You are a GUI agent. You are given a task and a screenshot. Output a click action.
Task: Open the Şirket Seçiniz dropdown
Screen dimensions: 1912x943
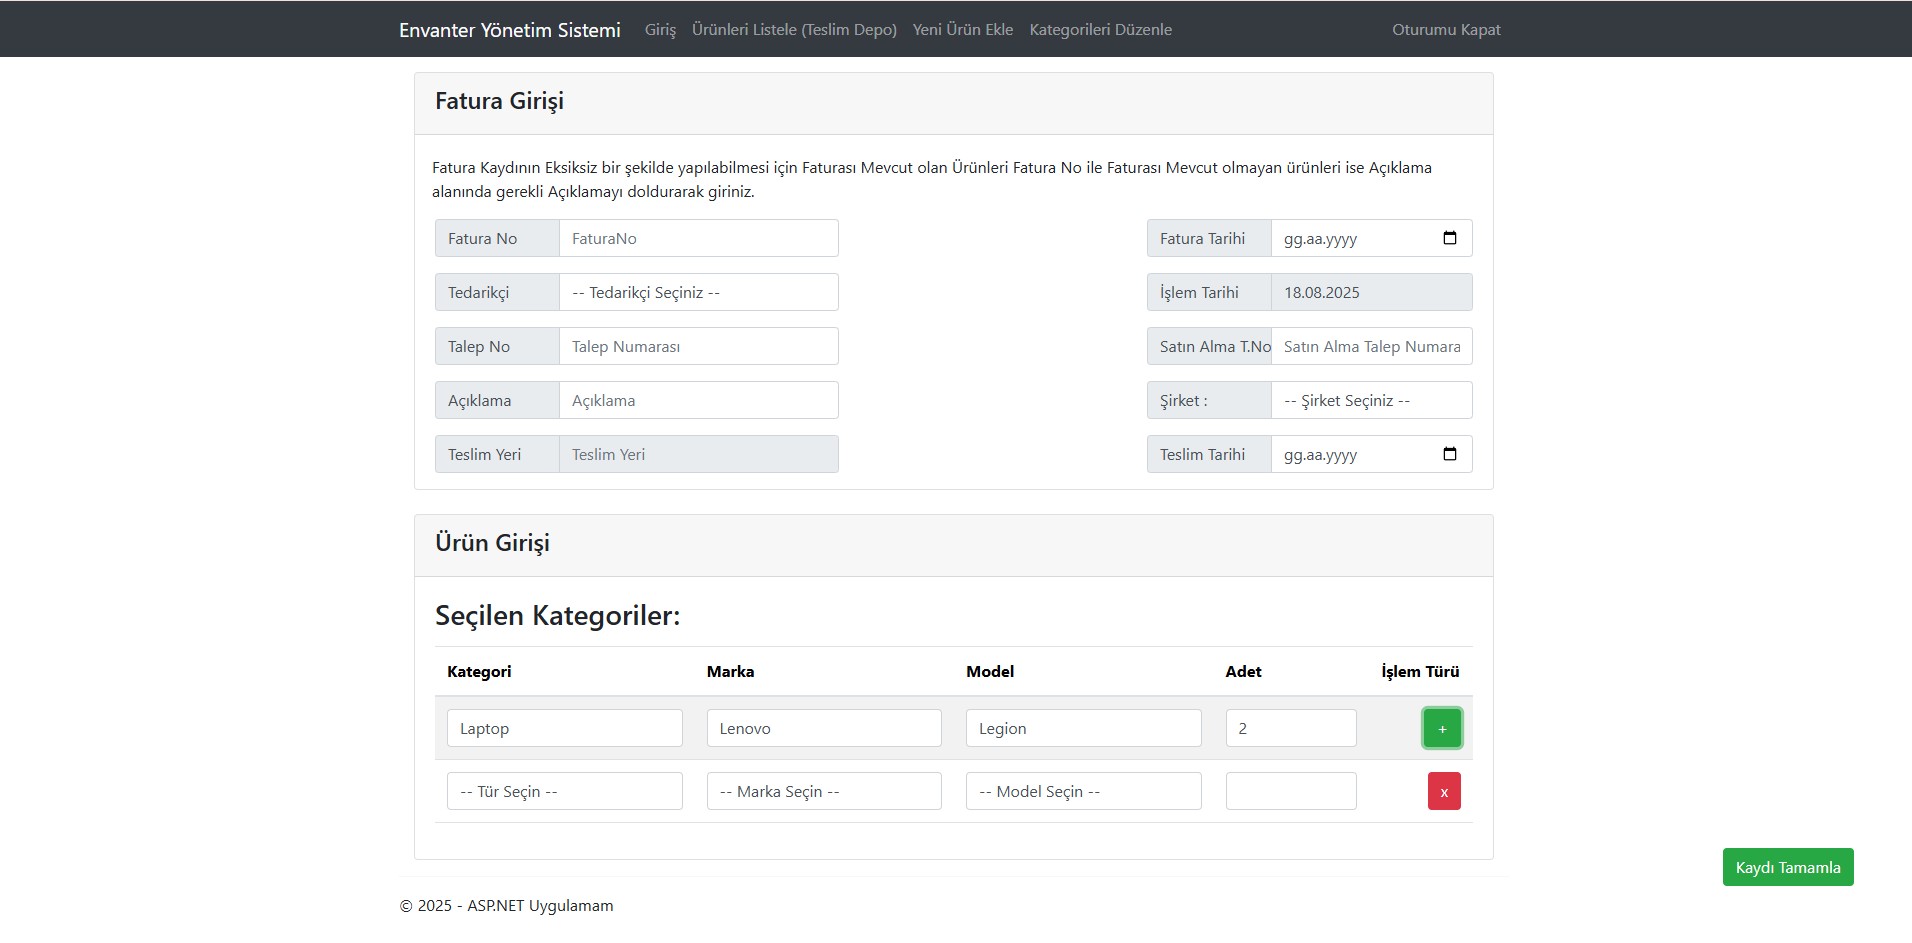(x=1370, y=400)
